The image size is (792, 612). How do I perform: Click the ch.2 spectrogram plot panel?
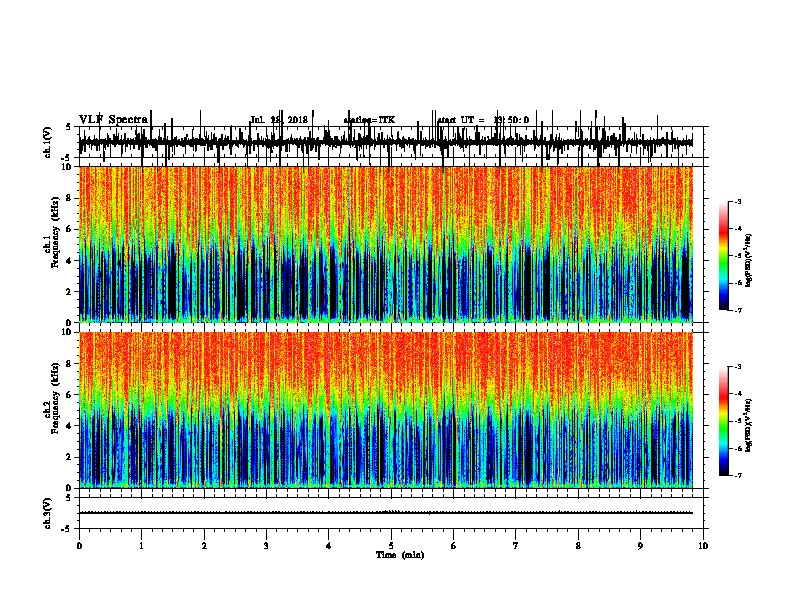[385, 410]
